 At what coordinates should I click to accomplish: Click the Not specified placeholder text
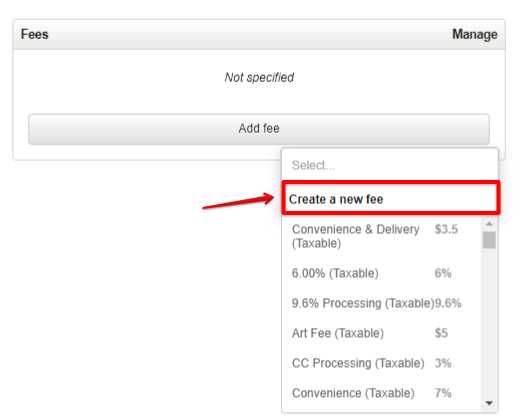point(259,77)
